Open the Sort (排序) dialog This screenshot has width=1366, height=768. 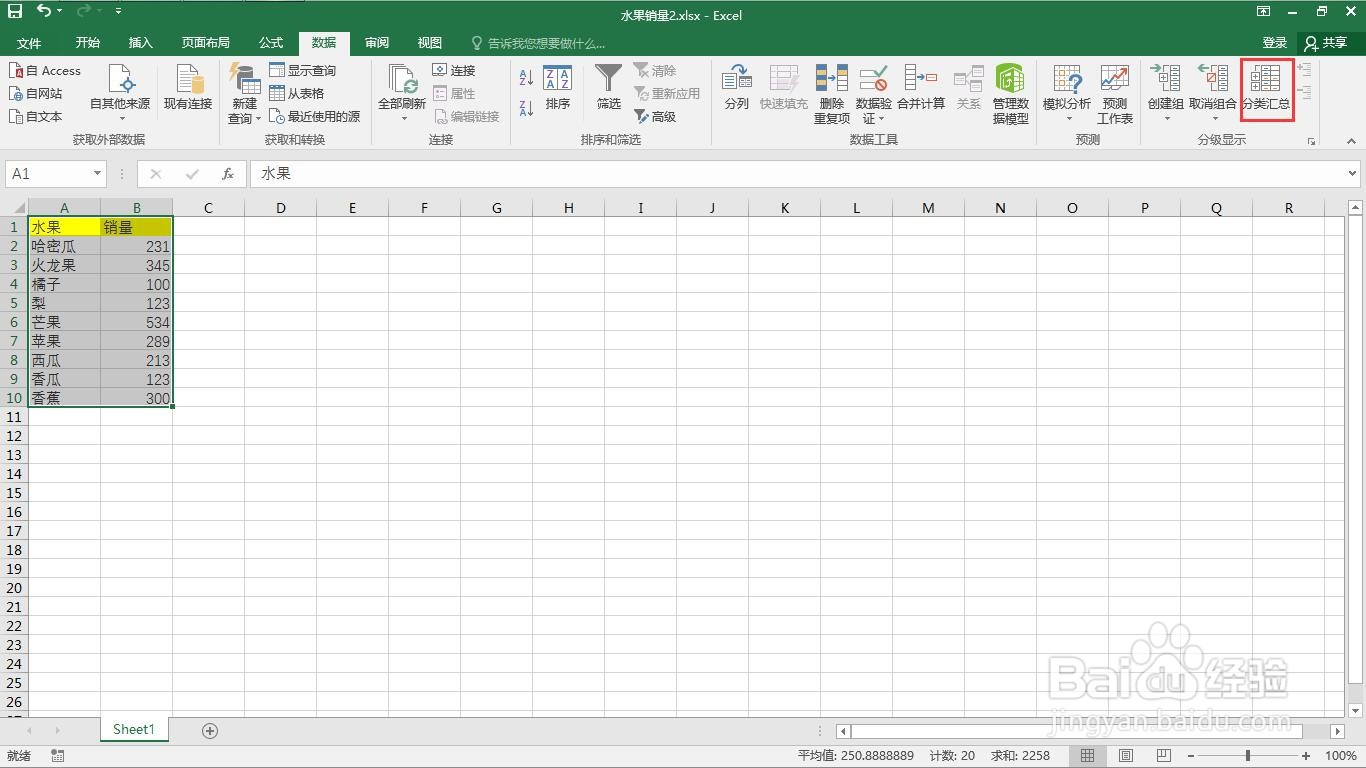coord(557,88)
